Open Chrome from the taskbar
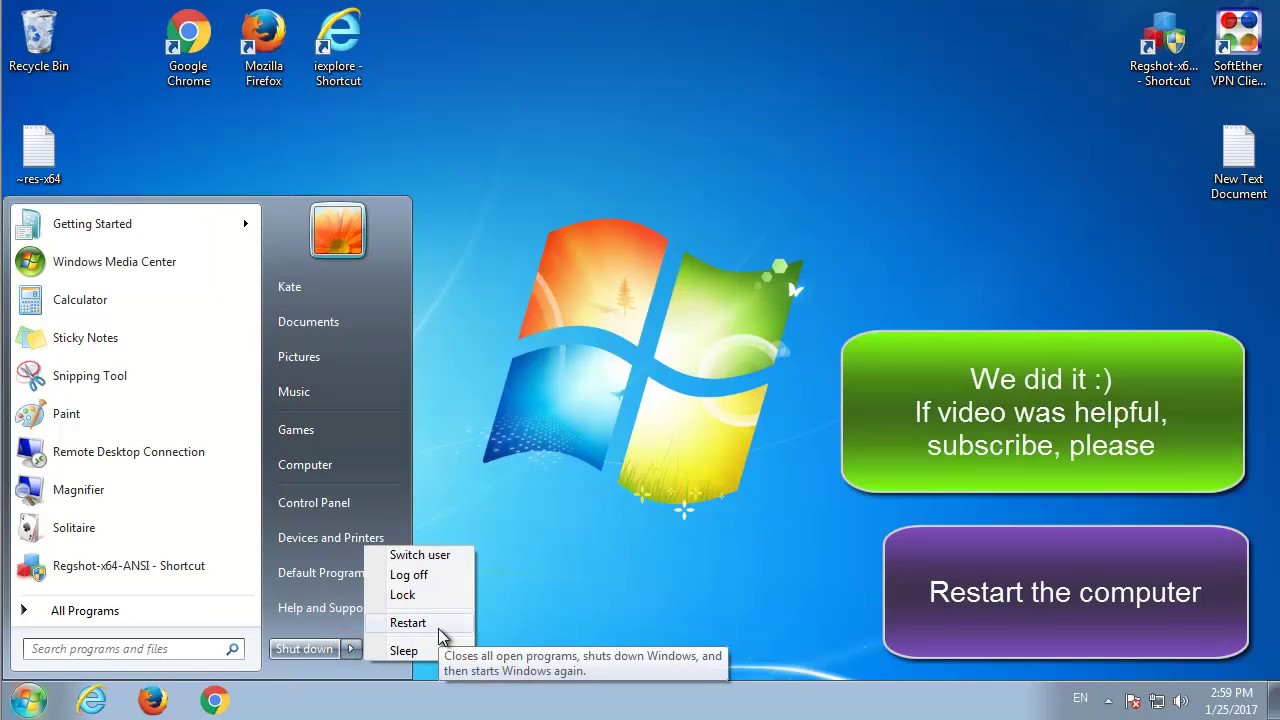1280x720 pixels. pyautogui.click(x=214, y=700)
